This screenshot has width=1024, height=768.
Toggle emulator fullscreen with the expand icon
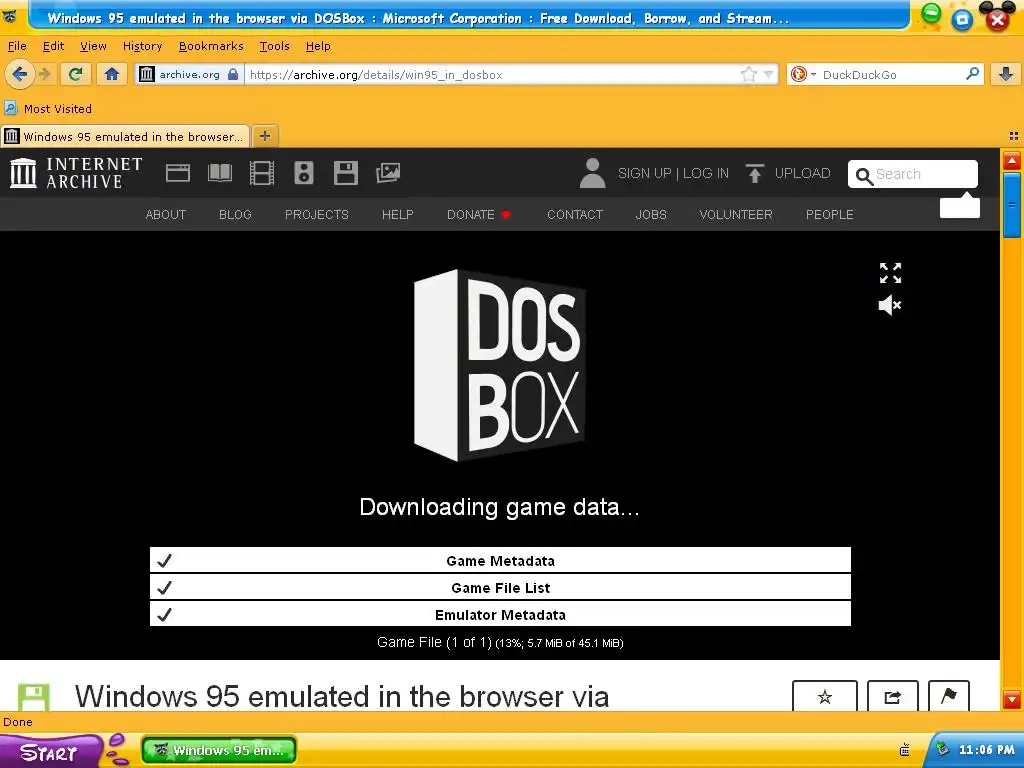tap(890, 273)
